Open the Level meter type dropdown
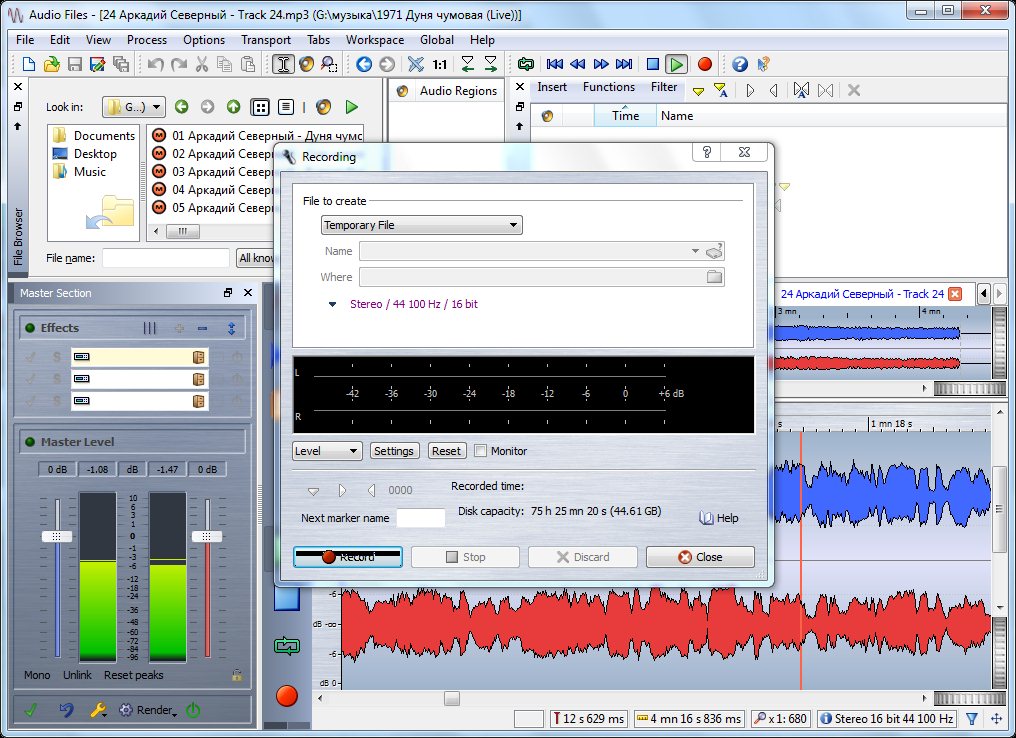 point(327,451)
